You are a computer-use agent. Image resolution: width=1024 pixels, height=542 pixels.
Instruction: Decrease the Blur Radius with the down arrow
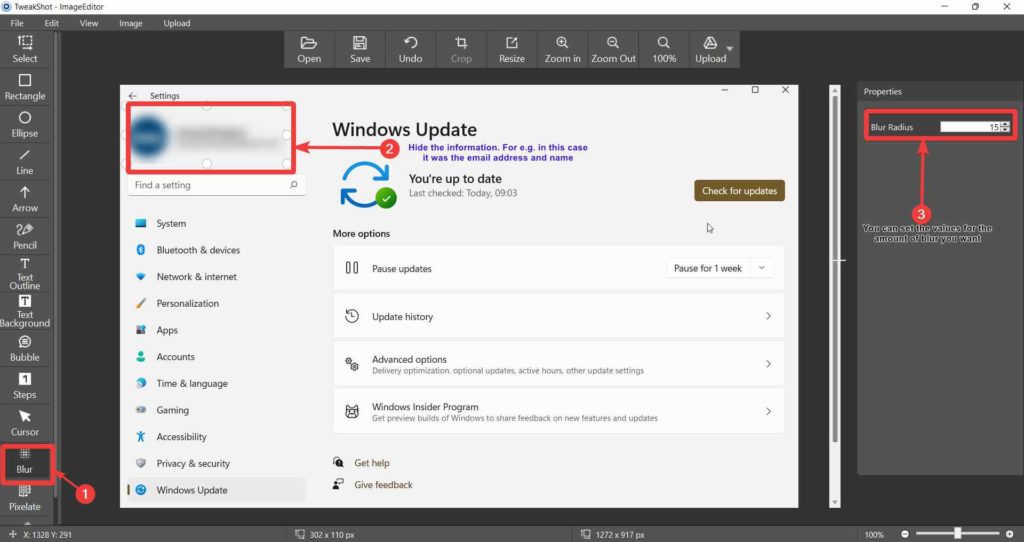coord(1006,130)
